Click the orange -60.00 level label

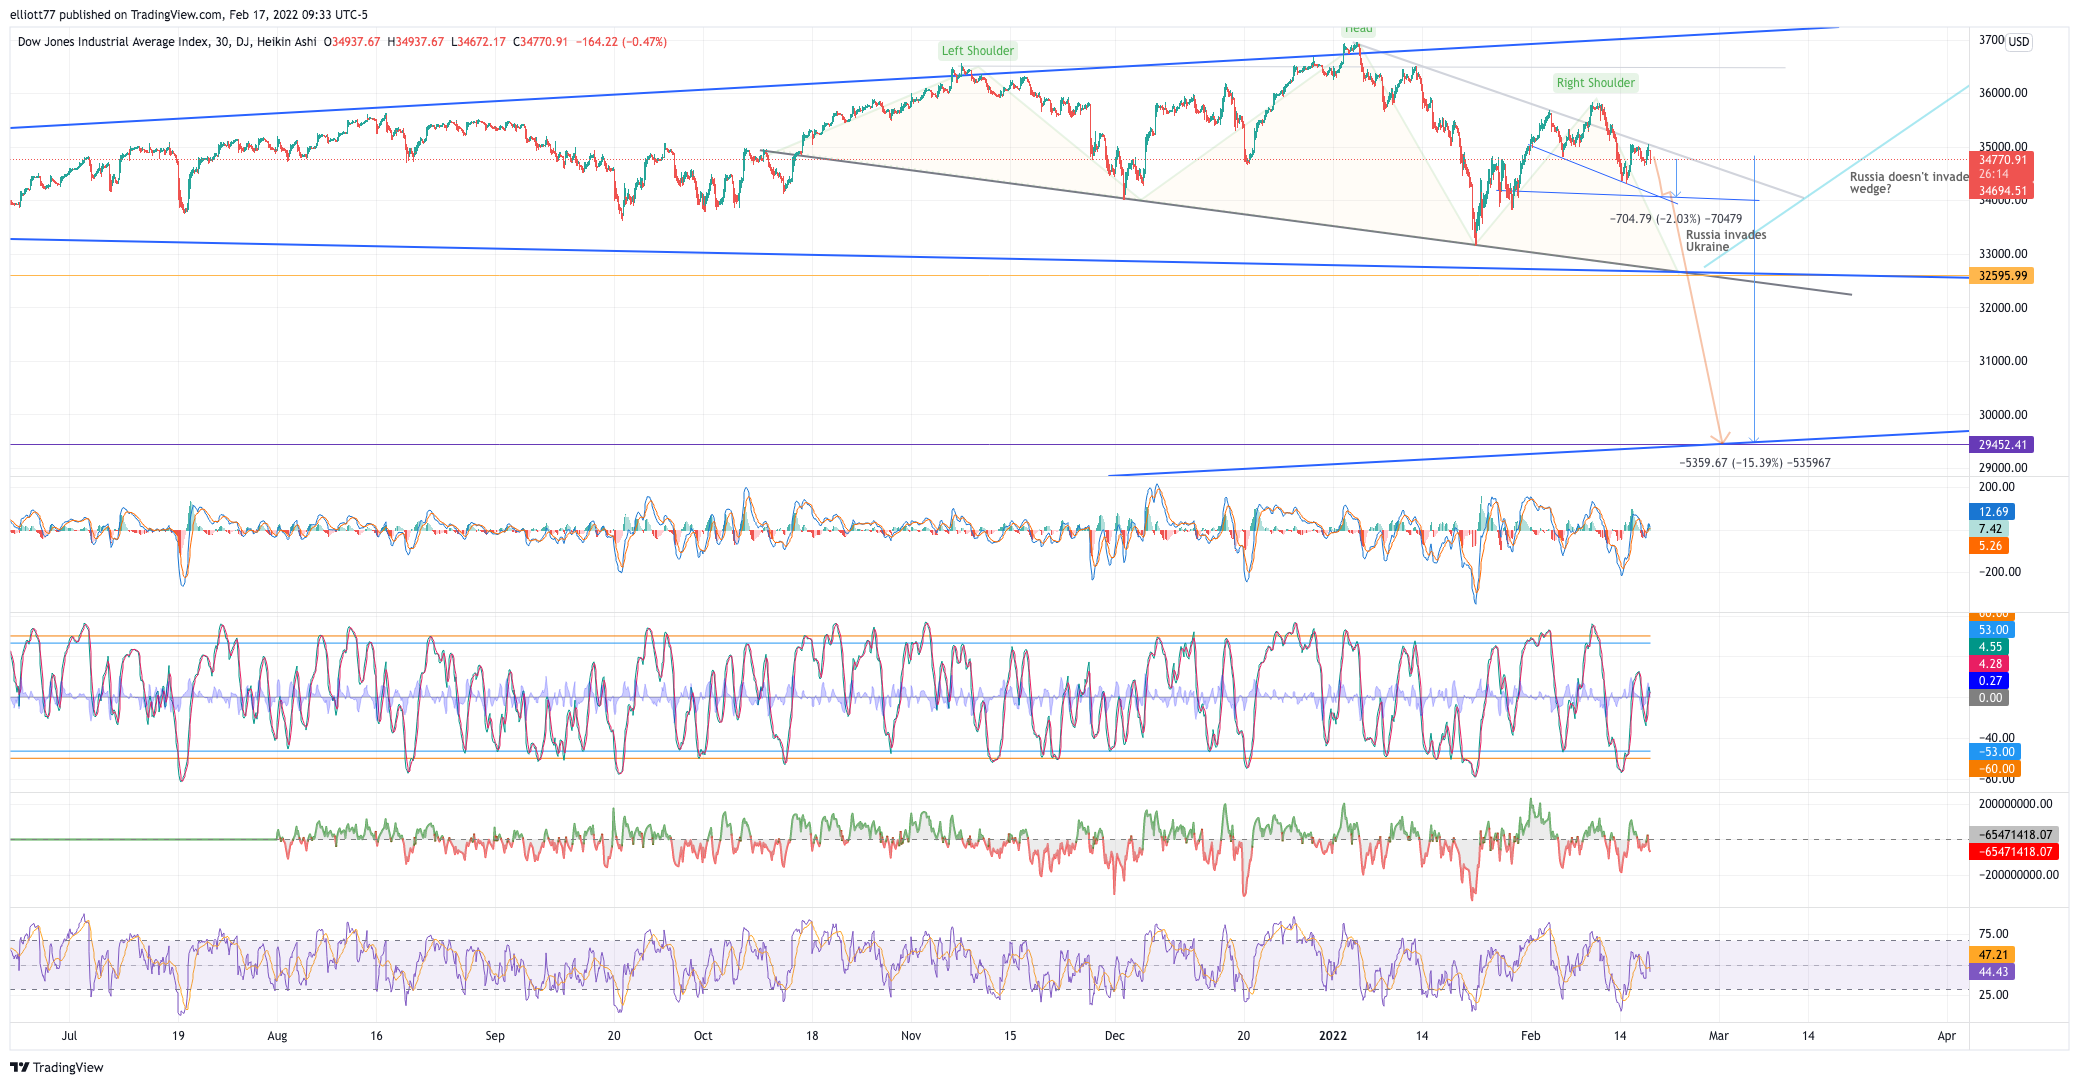pos(1995,769)
